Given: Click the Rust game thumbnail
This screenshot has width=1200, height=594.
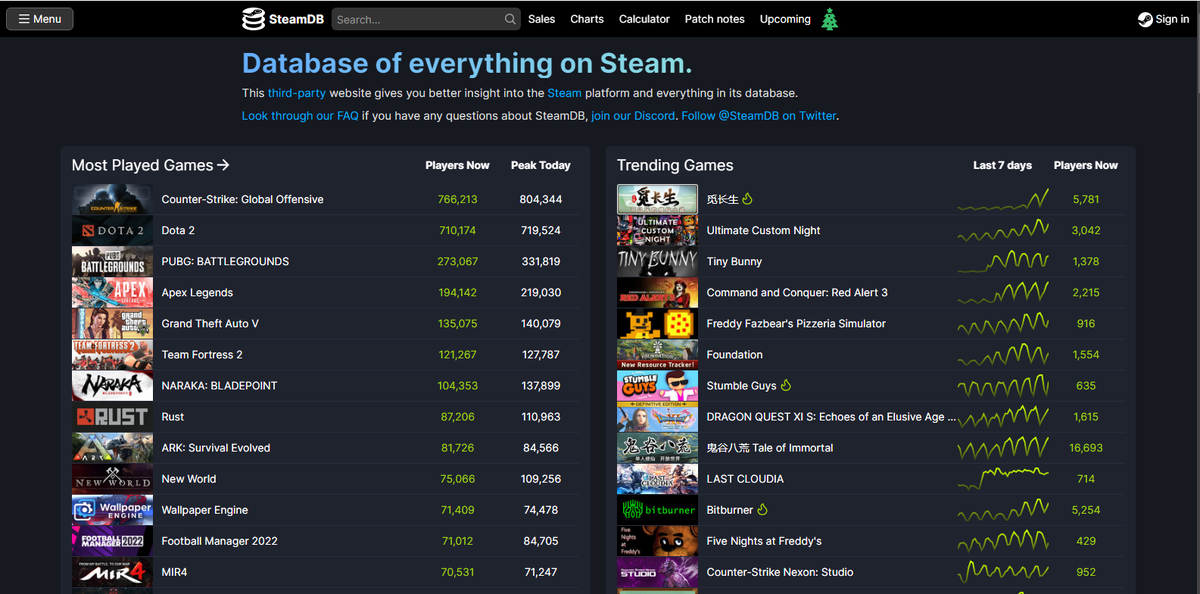Looking at the screenshot, I should tap(112, 416).
